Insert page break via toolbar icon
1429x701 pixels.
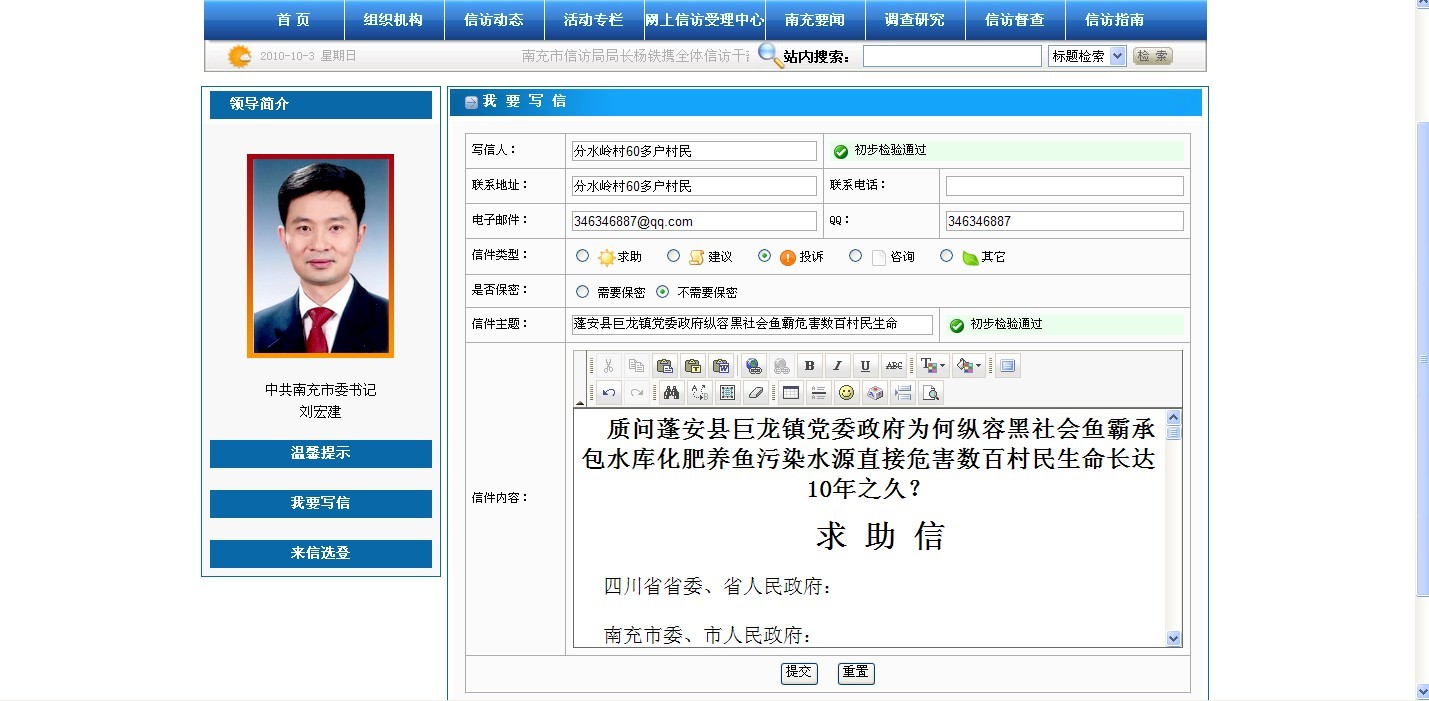pos(903,392)
